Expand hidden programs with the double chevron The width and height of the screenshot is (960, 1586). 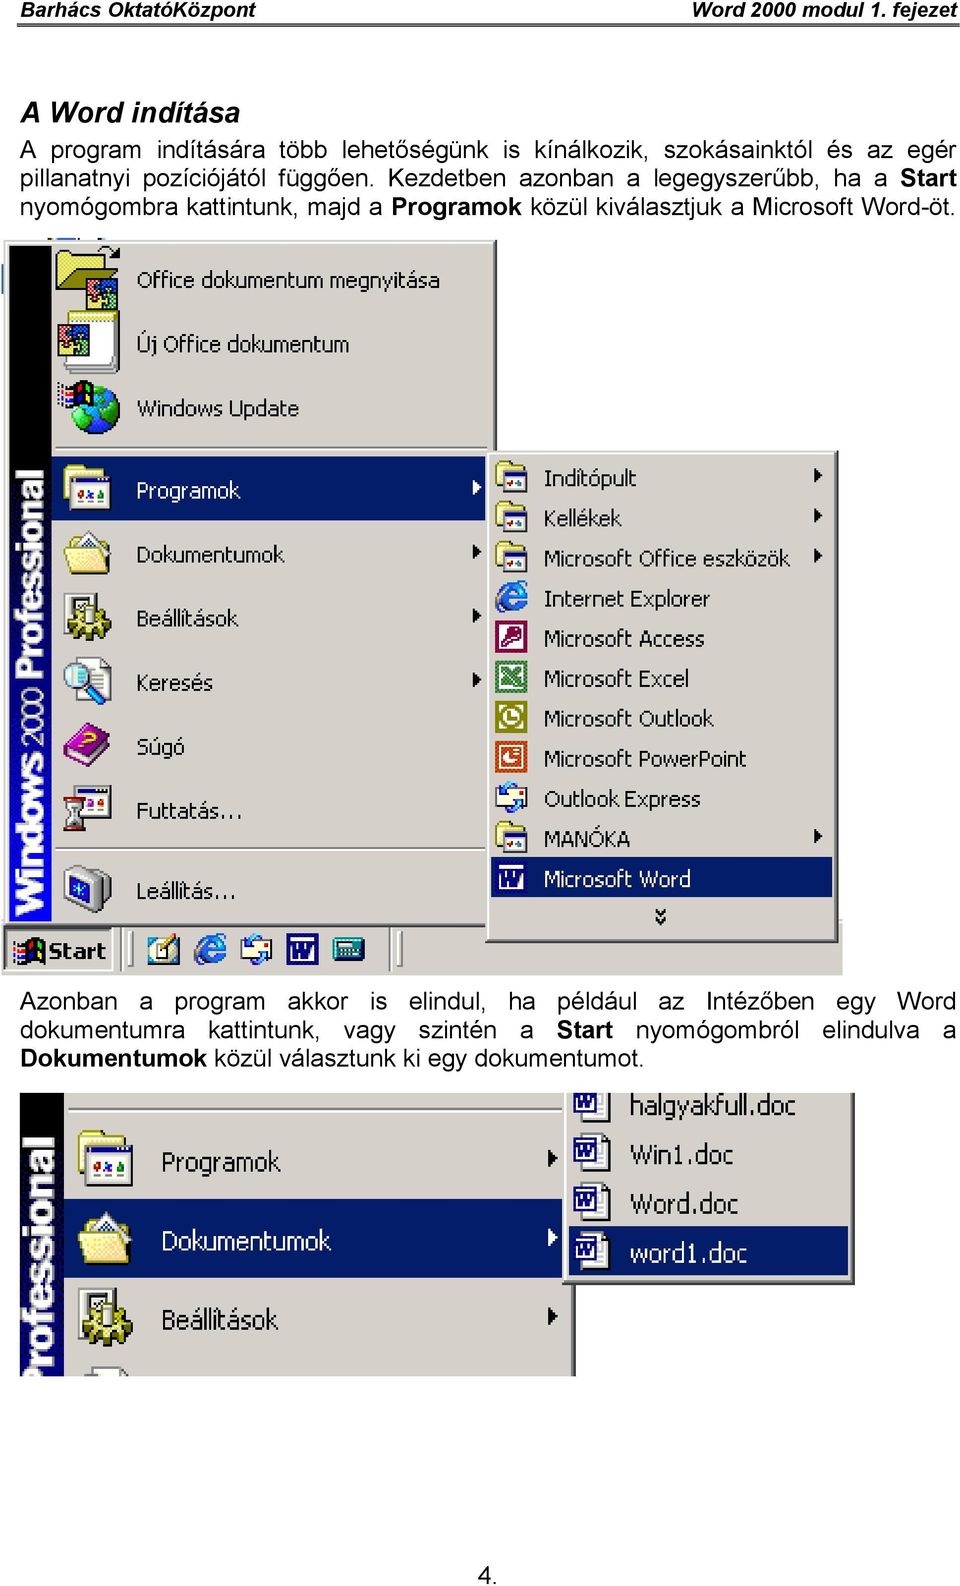pos(660,916)
